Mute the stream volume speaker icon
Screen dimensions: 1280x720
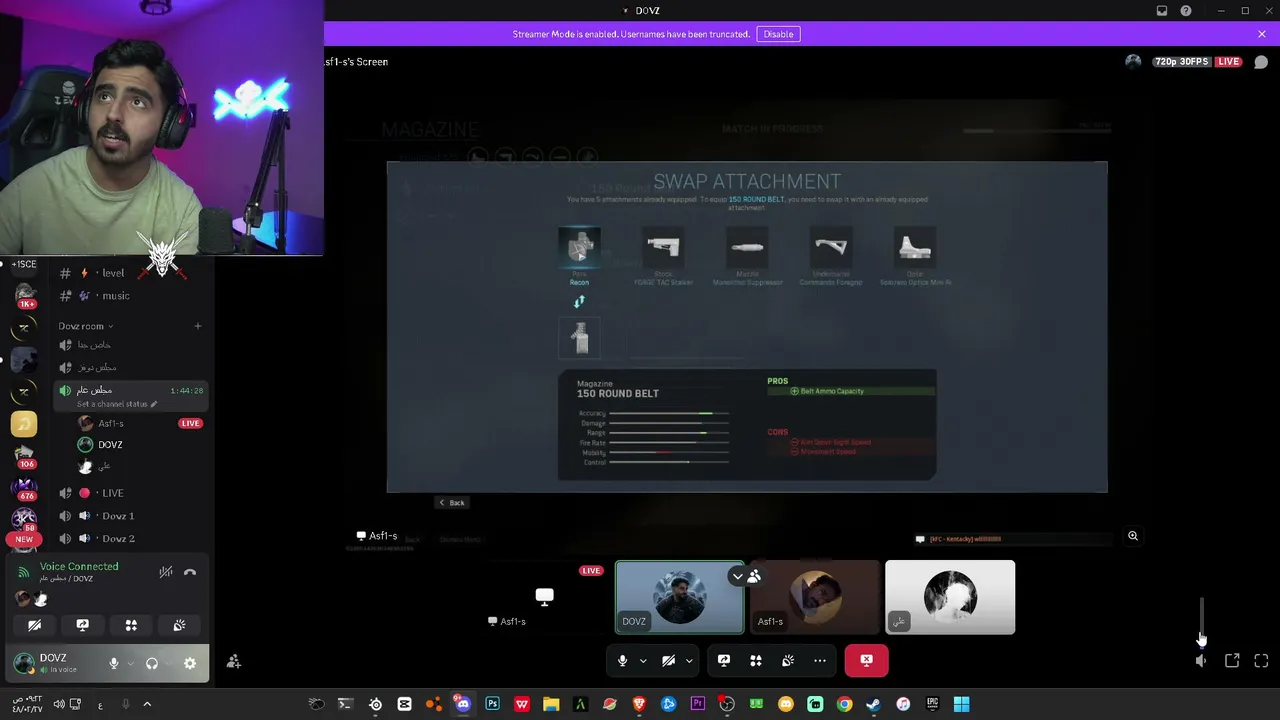click(1201, 661)
